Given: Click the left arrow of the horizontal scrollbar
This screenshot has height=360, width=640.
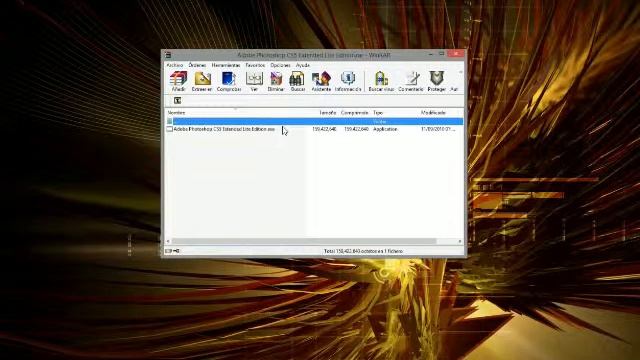Looking at the screenshot, I should pyautogui.click(x=168, y=241).
